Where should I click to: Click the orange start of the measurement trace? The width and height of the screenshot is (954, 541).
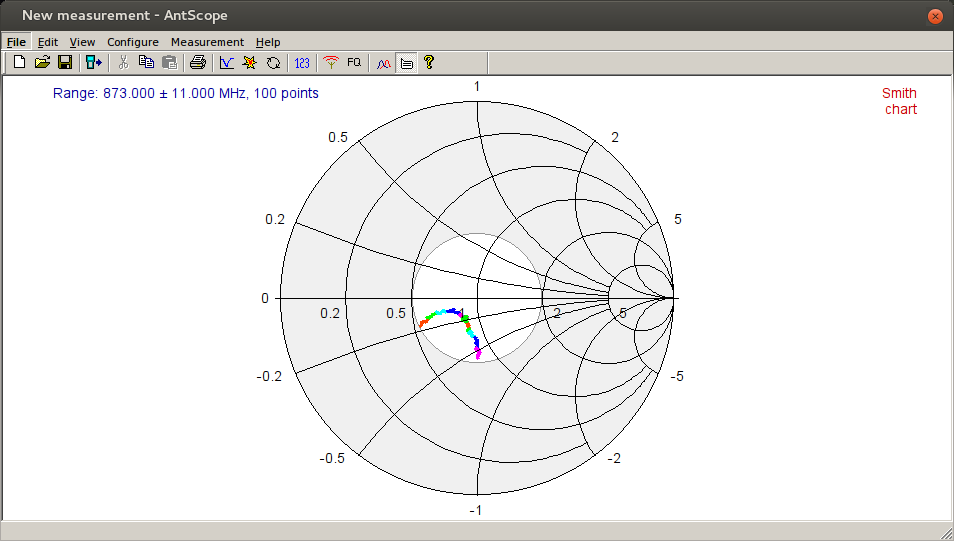tap(422, 323)
